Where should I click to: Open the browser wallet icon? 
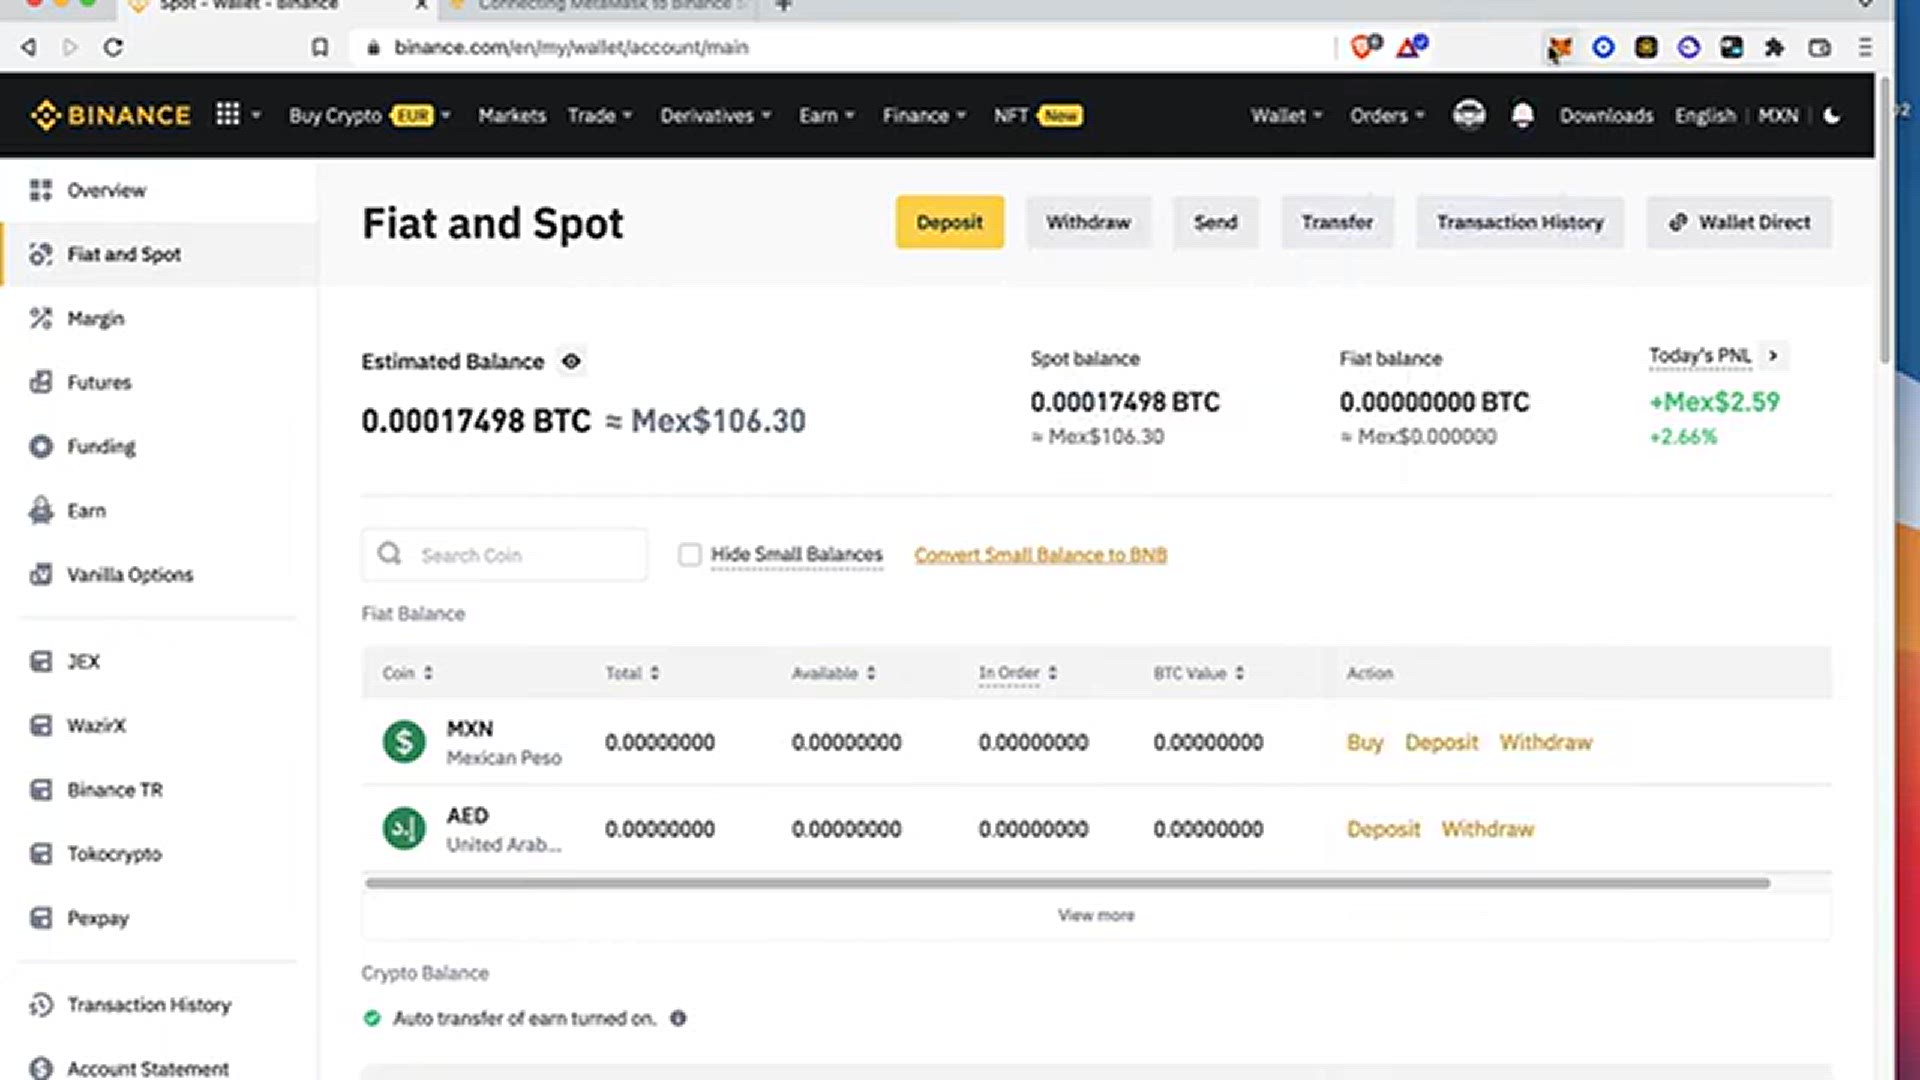[x=1819, y=47]
